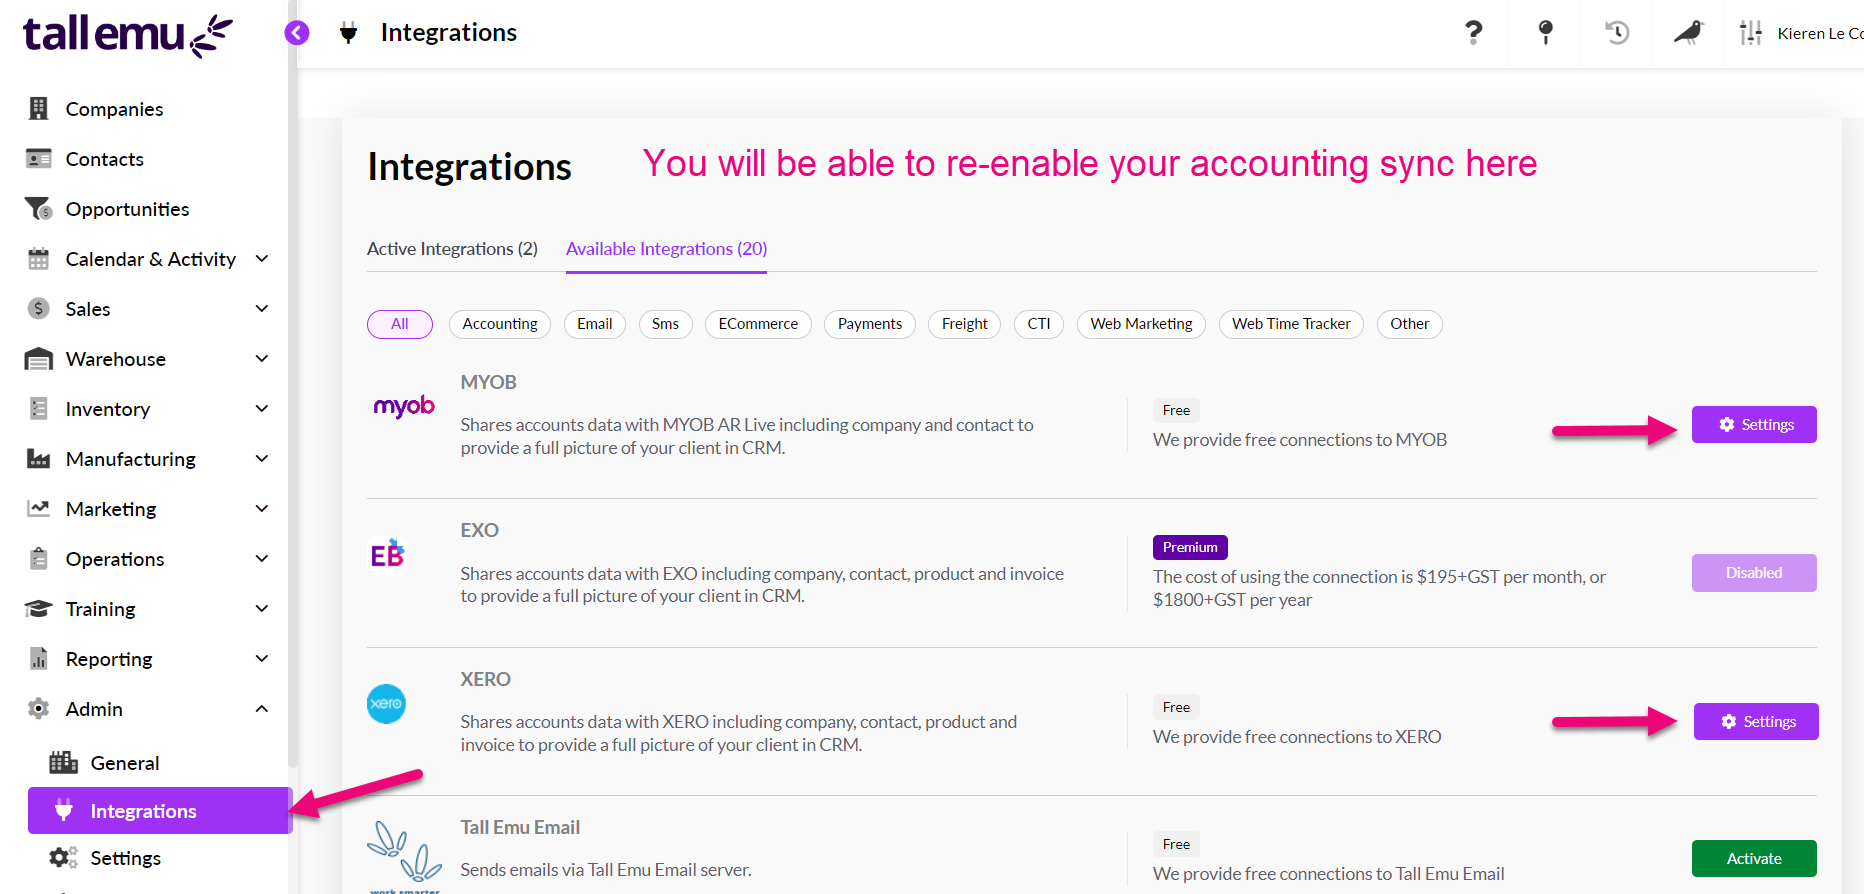Filter integrations by Sms
The image size is (1864, 894).
(665, 324)
